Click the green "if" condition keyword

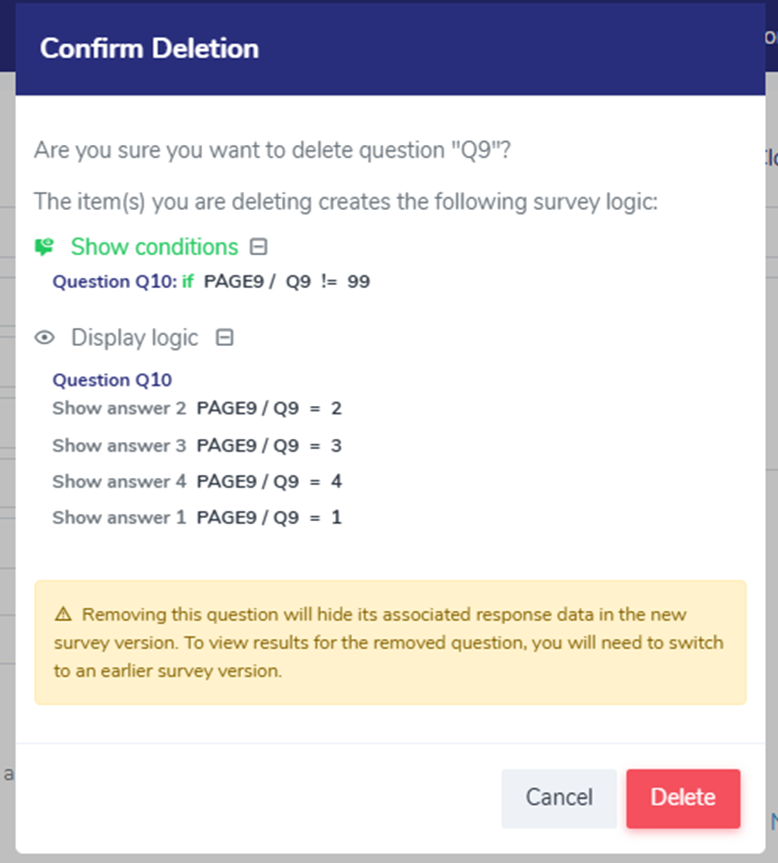pyautogui.click(x=188, y=282)
